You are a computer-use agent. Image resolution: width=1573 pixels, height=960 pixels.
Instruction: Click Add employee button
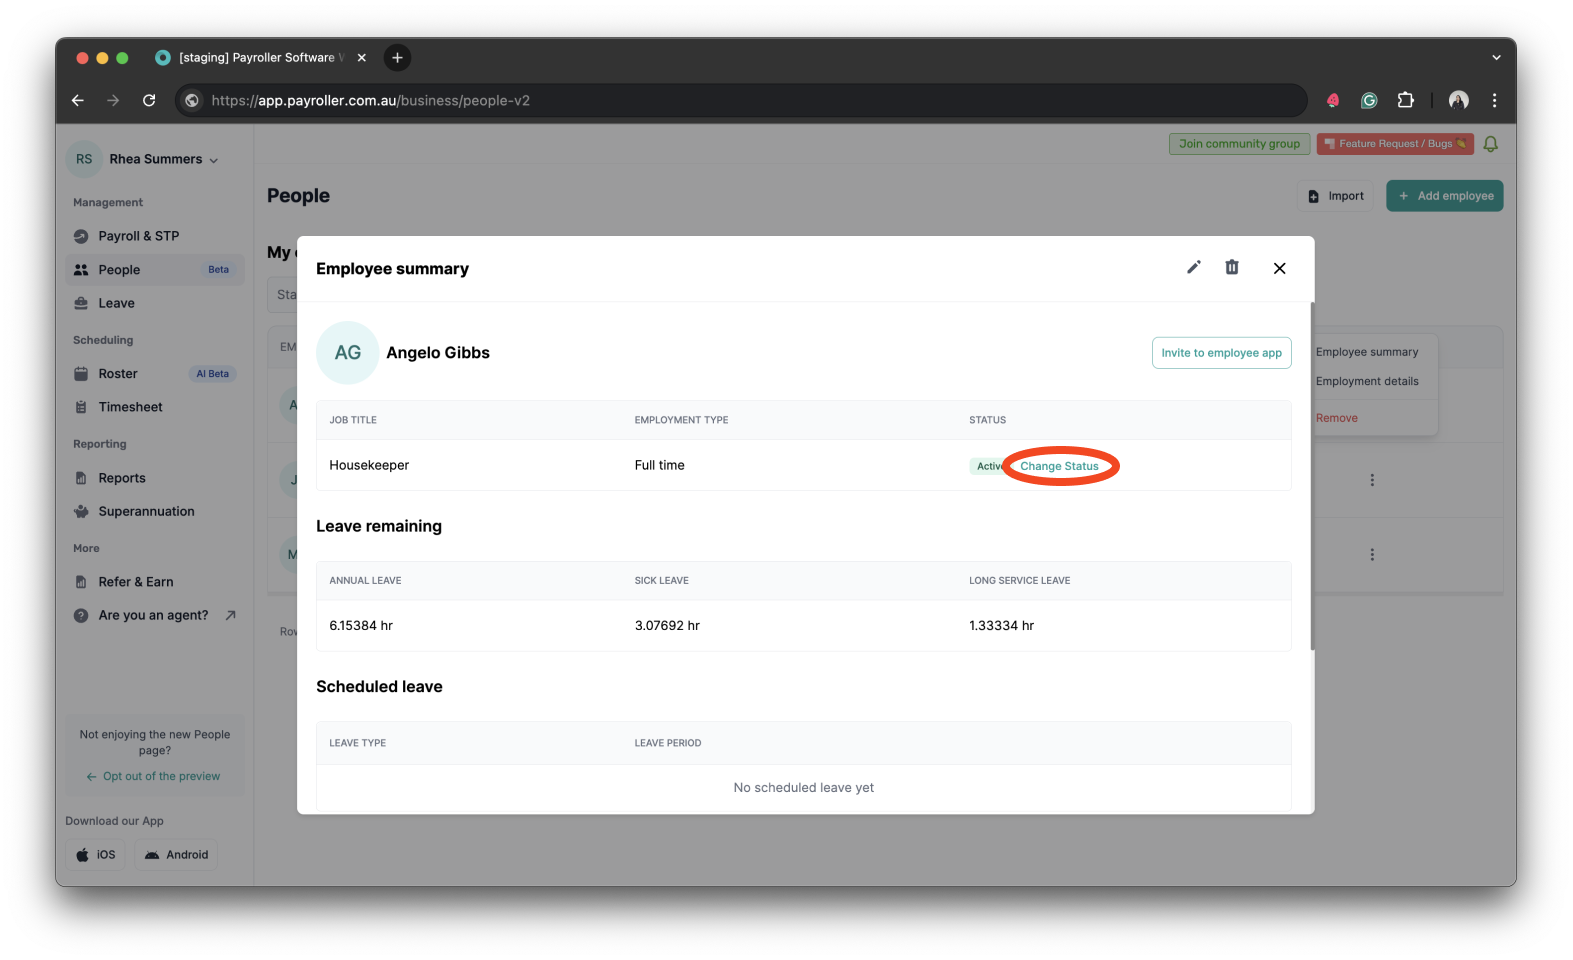point(1444,196)
